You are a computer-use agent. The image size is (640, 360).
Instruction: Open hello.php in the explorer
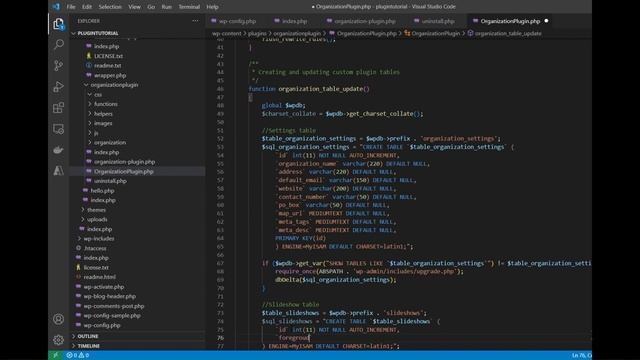(x=102, y=191)
